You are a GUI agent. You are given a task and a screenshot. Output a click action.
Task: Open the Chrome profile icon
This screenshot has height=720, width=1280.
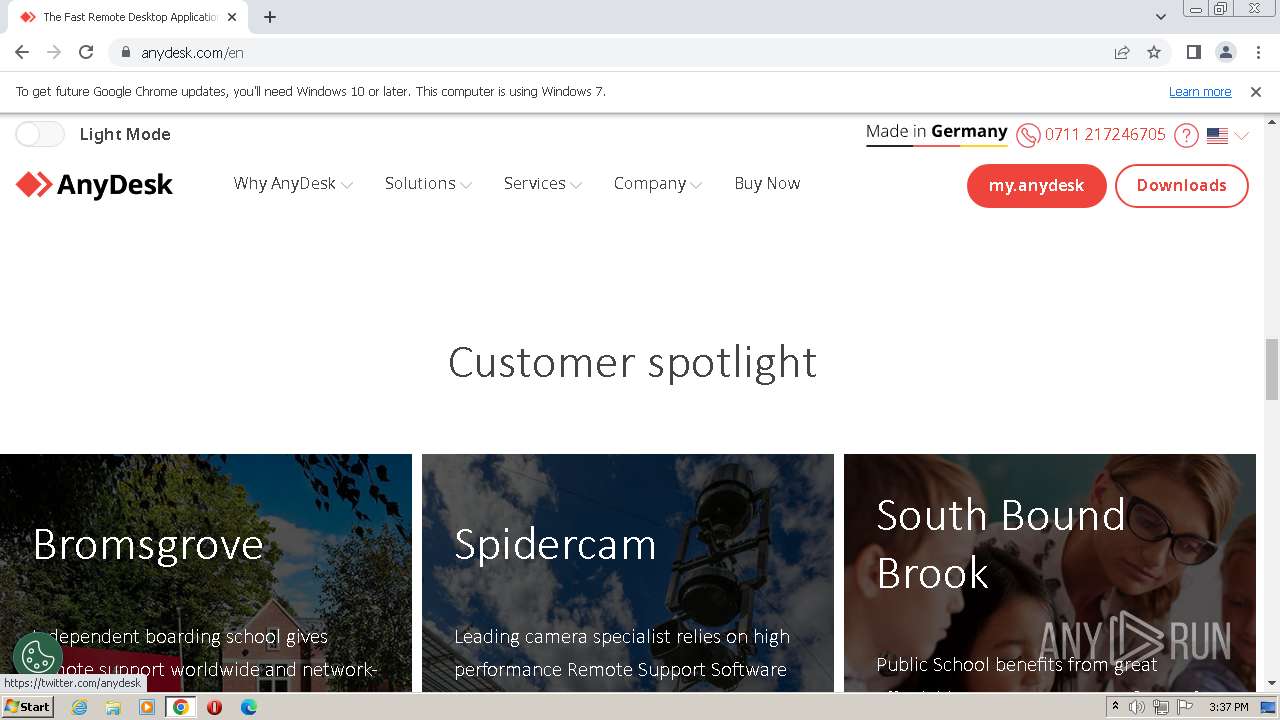tap(1226, 52)
